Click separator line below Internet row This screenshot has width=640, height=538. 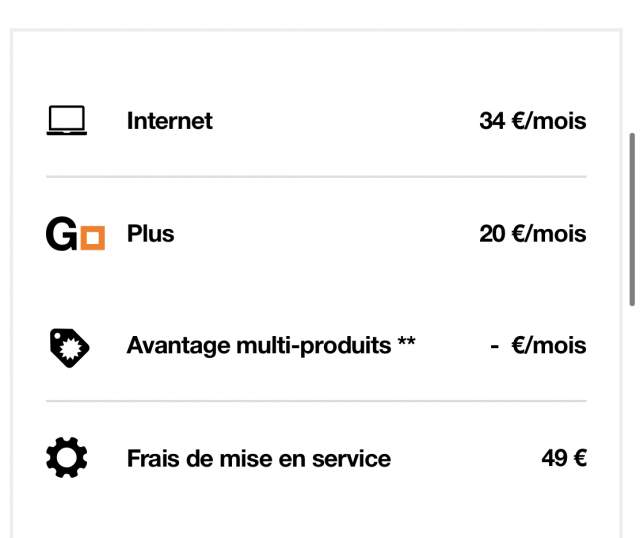[x=316, y=177]
